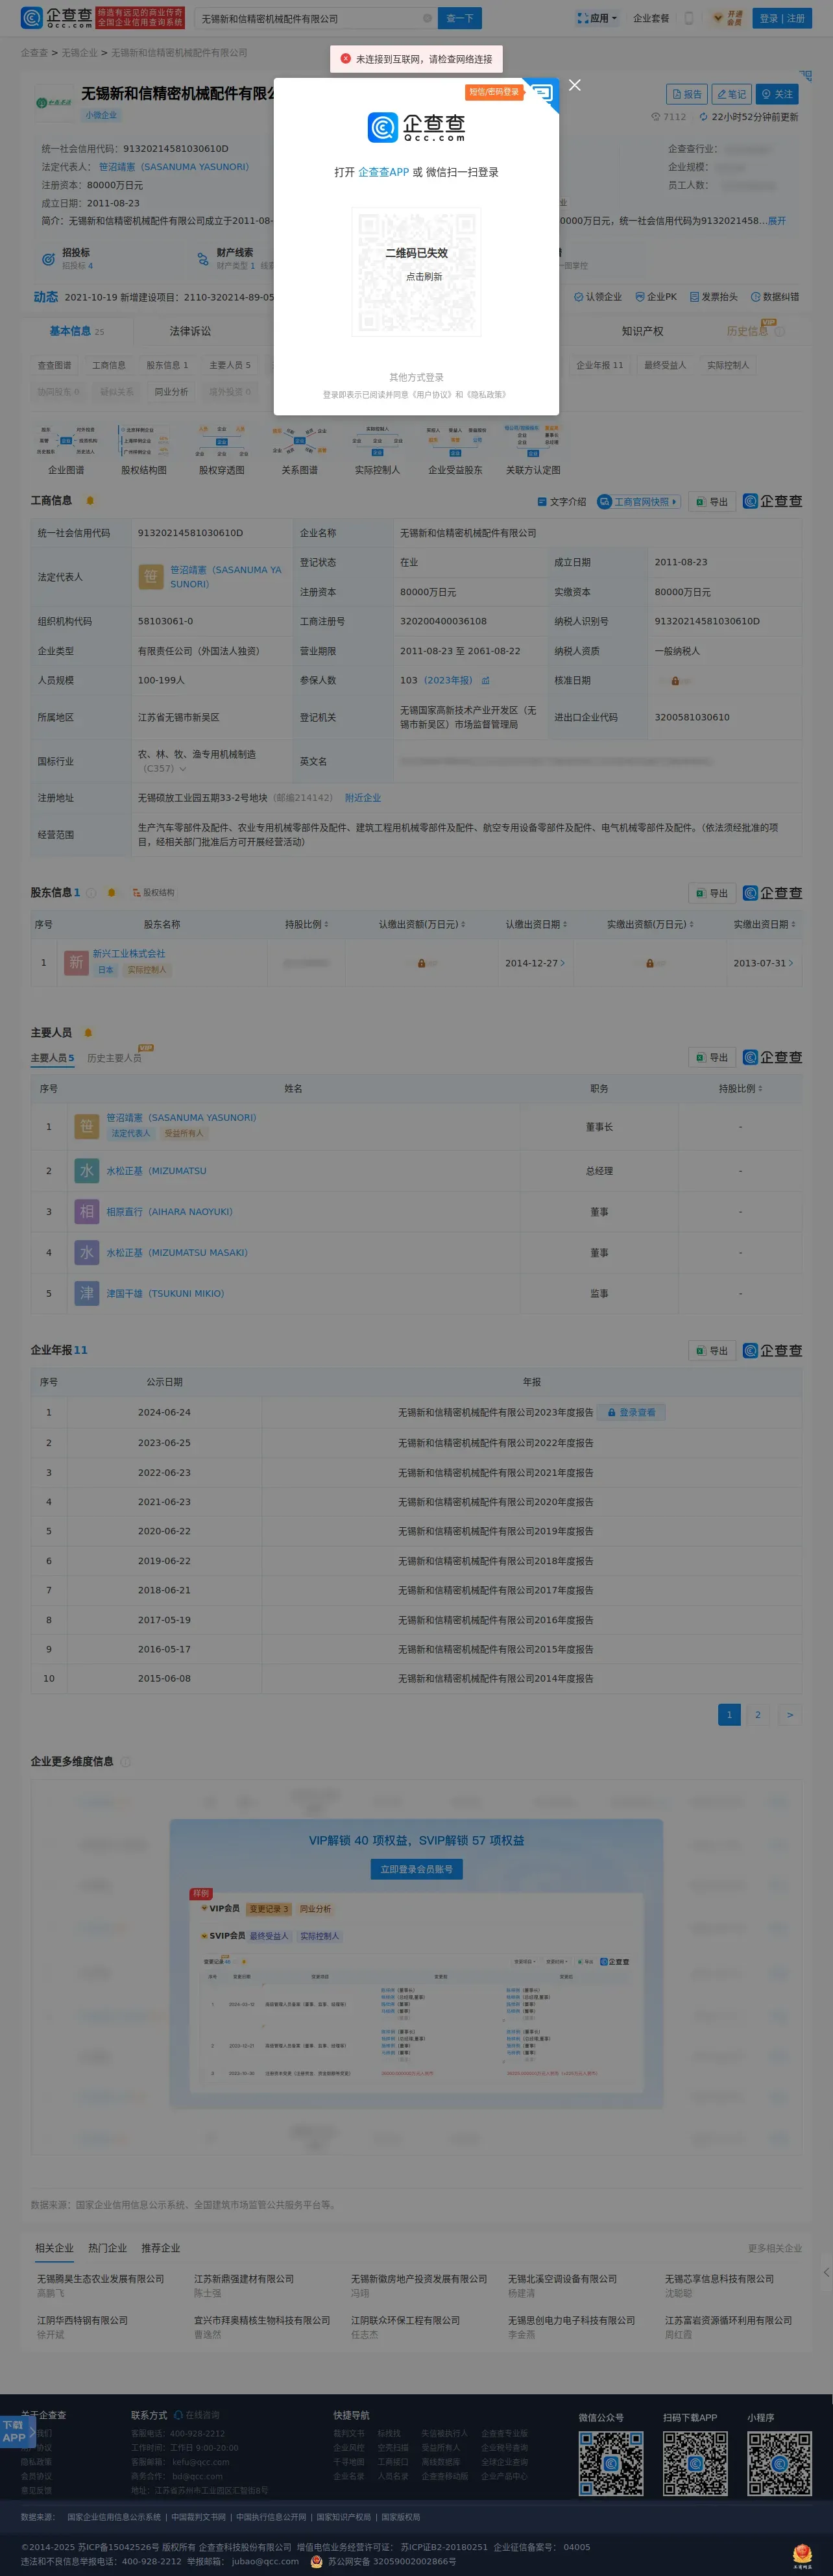
Task: Click the info icon beside 股东信息
Action: (x=91, y=893)
